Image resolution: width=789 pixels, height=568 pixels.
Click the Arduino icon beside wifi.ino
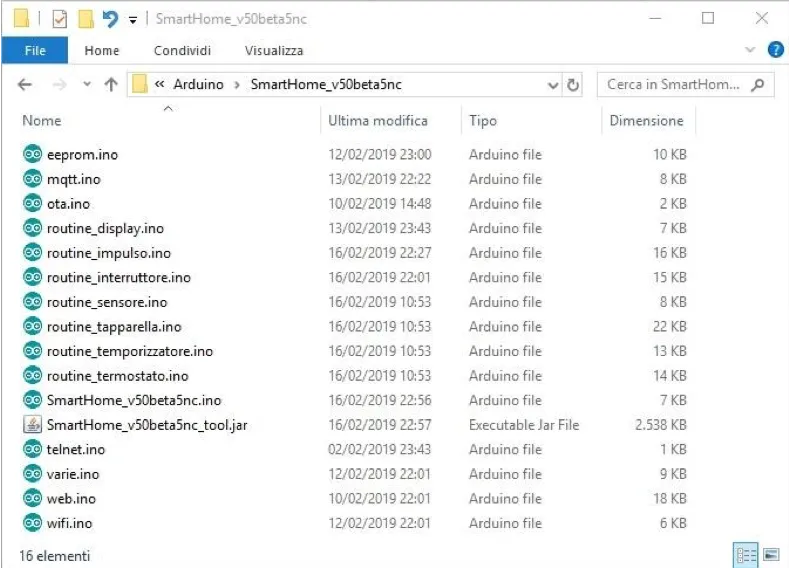coord(33,523)
